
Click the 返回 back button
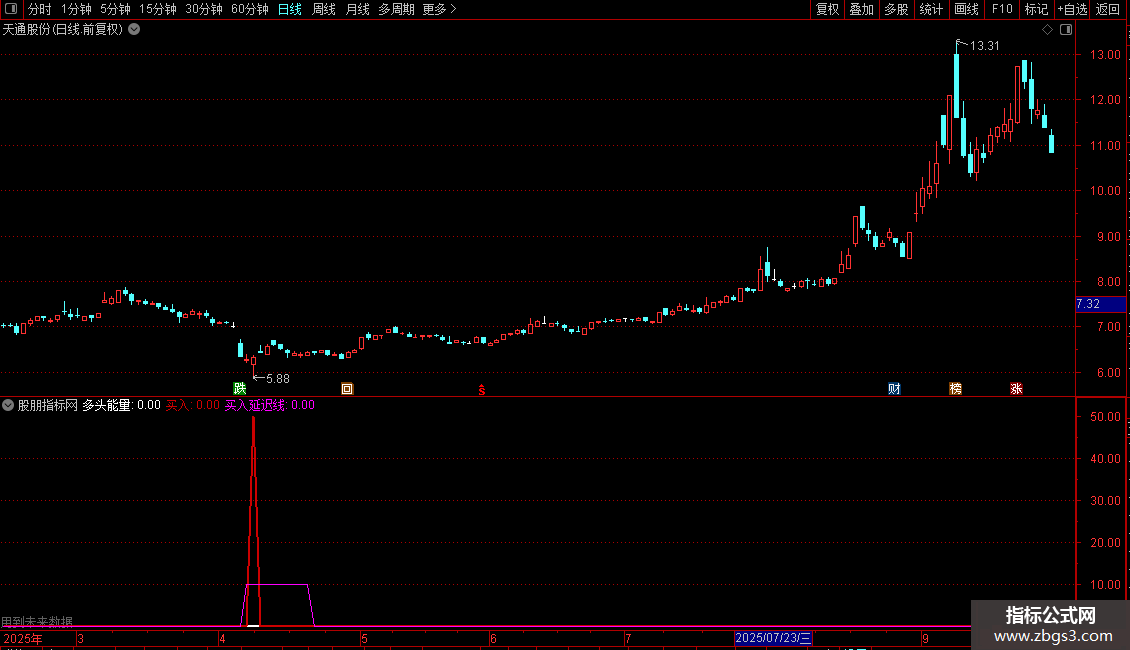(1108, 9)
